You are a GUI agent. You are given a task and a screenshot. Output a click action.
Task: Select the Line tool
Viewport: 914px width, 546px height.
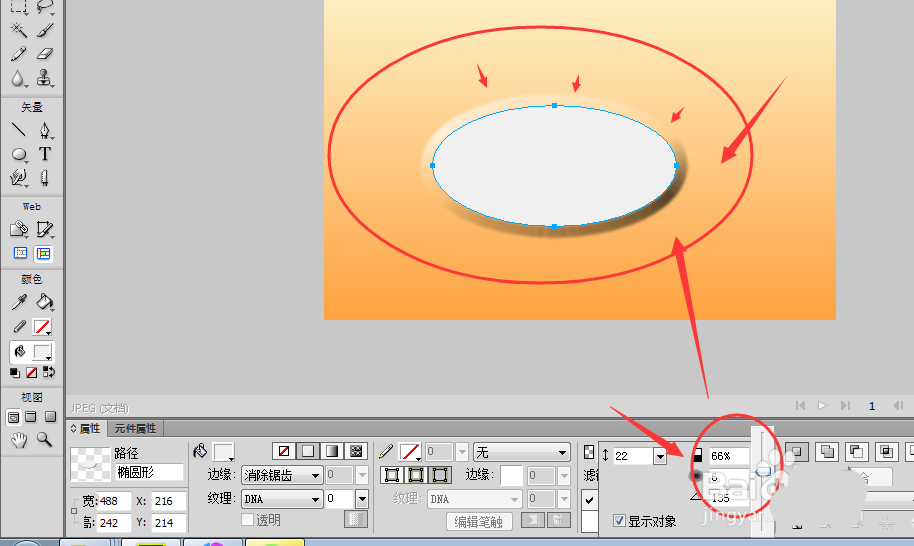[19, 130]
